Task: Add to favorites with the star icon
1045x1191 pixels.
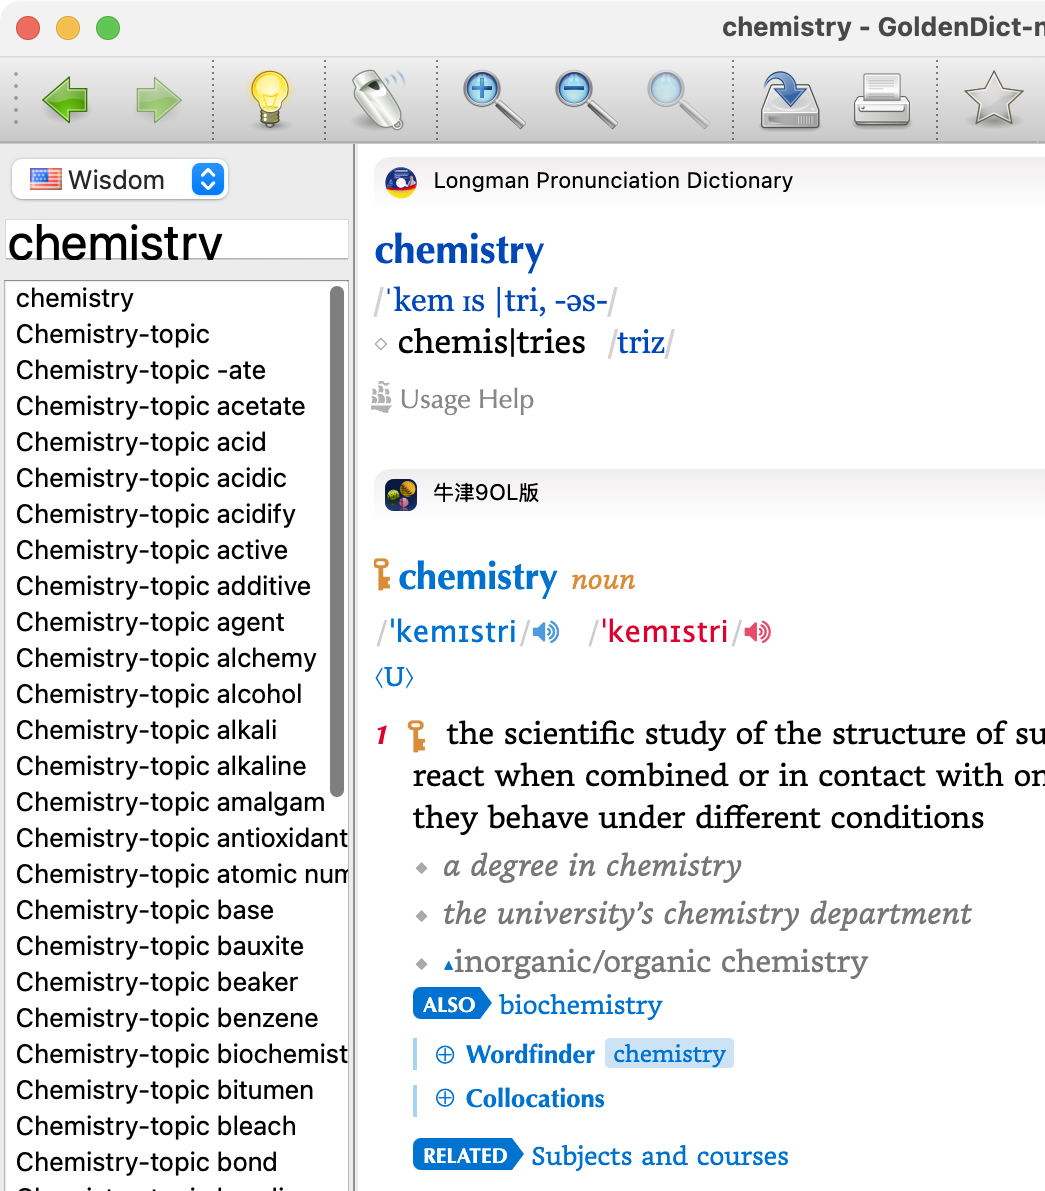Action: pos(993,98)
